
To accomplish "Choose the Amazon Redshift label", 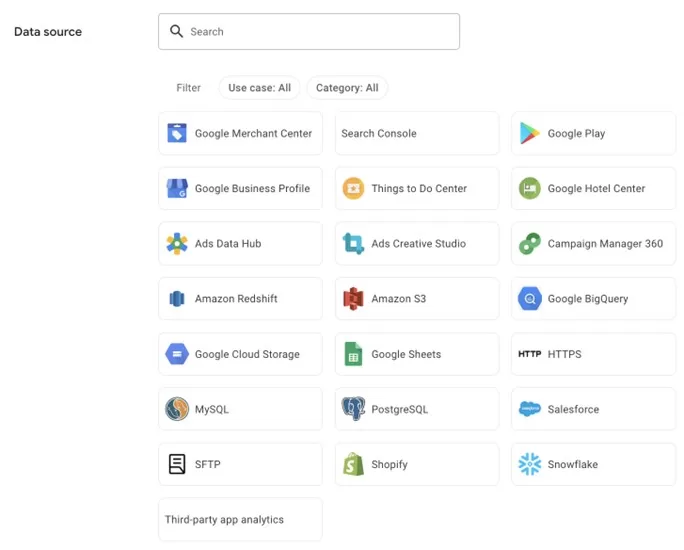I will 236,299.
